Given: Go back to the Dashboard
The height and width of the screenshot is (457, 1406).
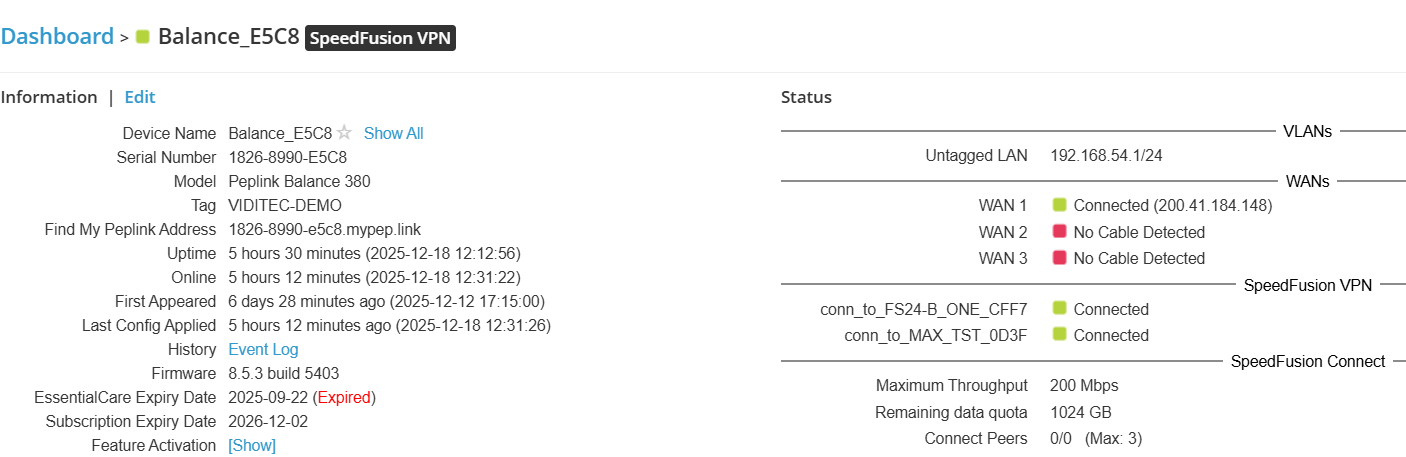Looking at the screenshot, I should coord(57,37).
